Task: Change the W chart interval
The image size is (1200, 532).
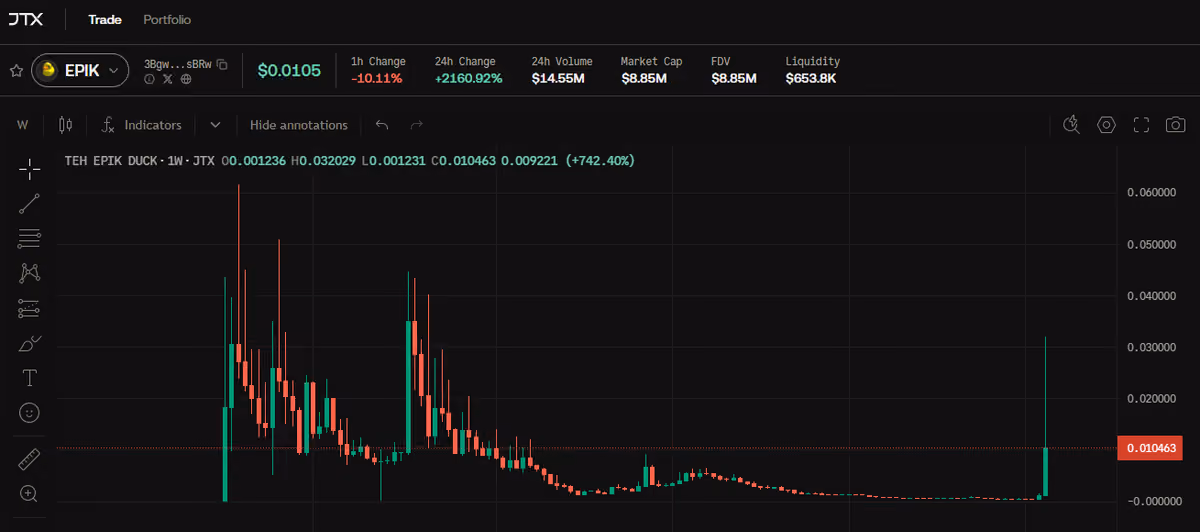Action: click(22, 125)
